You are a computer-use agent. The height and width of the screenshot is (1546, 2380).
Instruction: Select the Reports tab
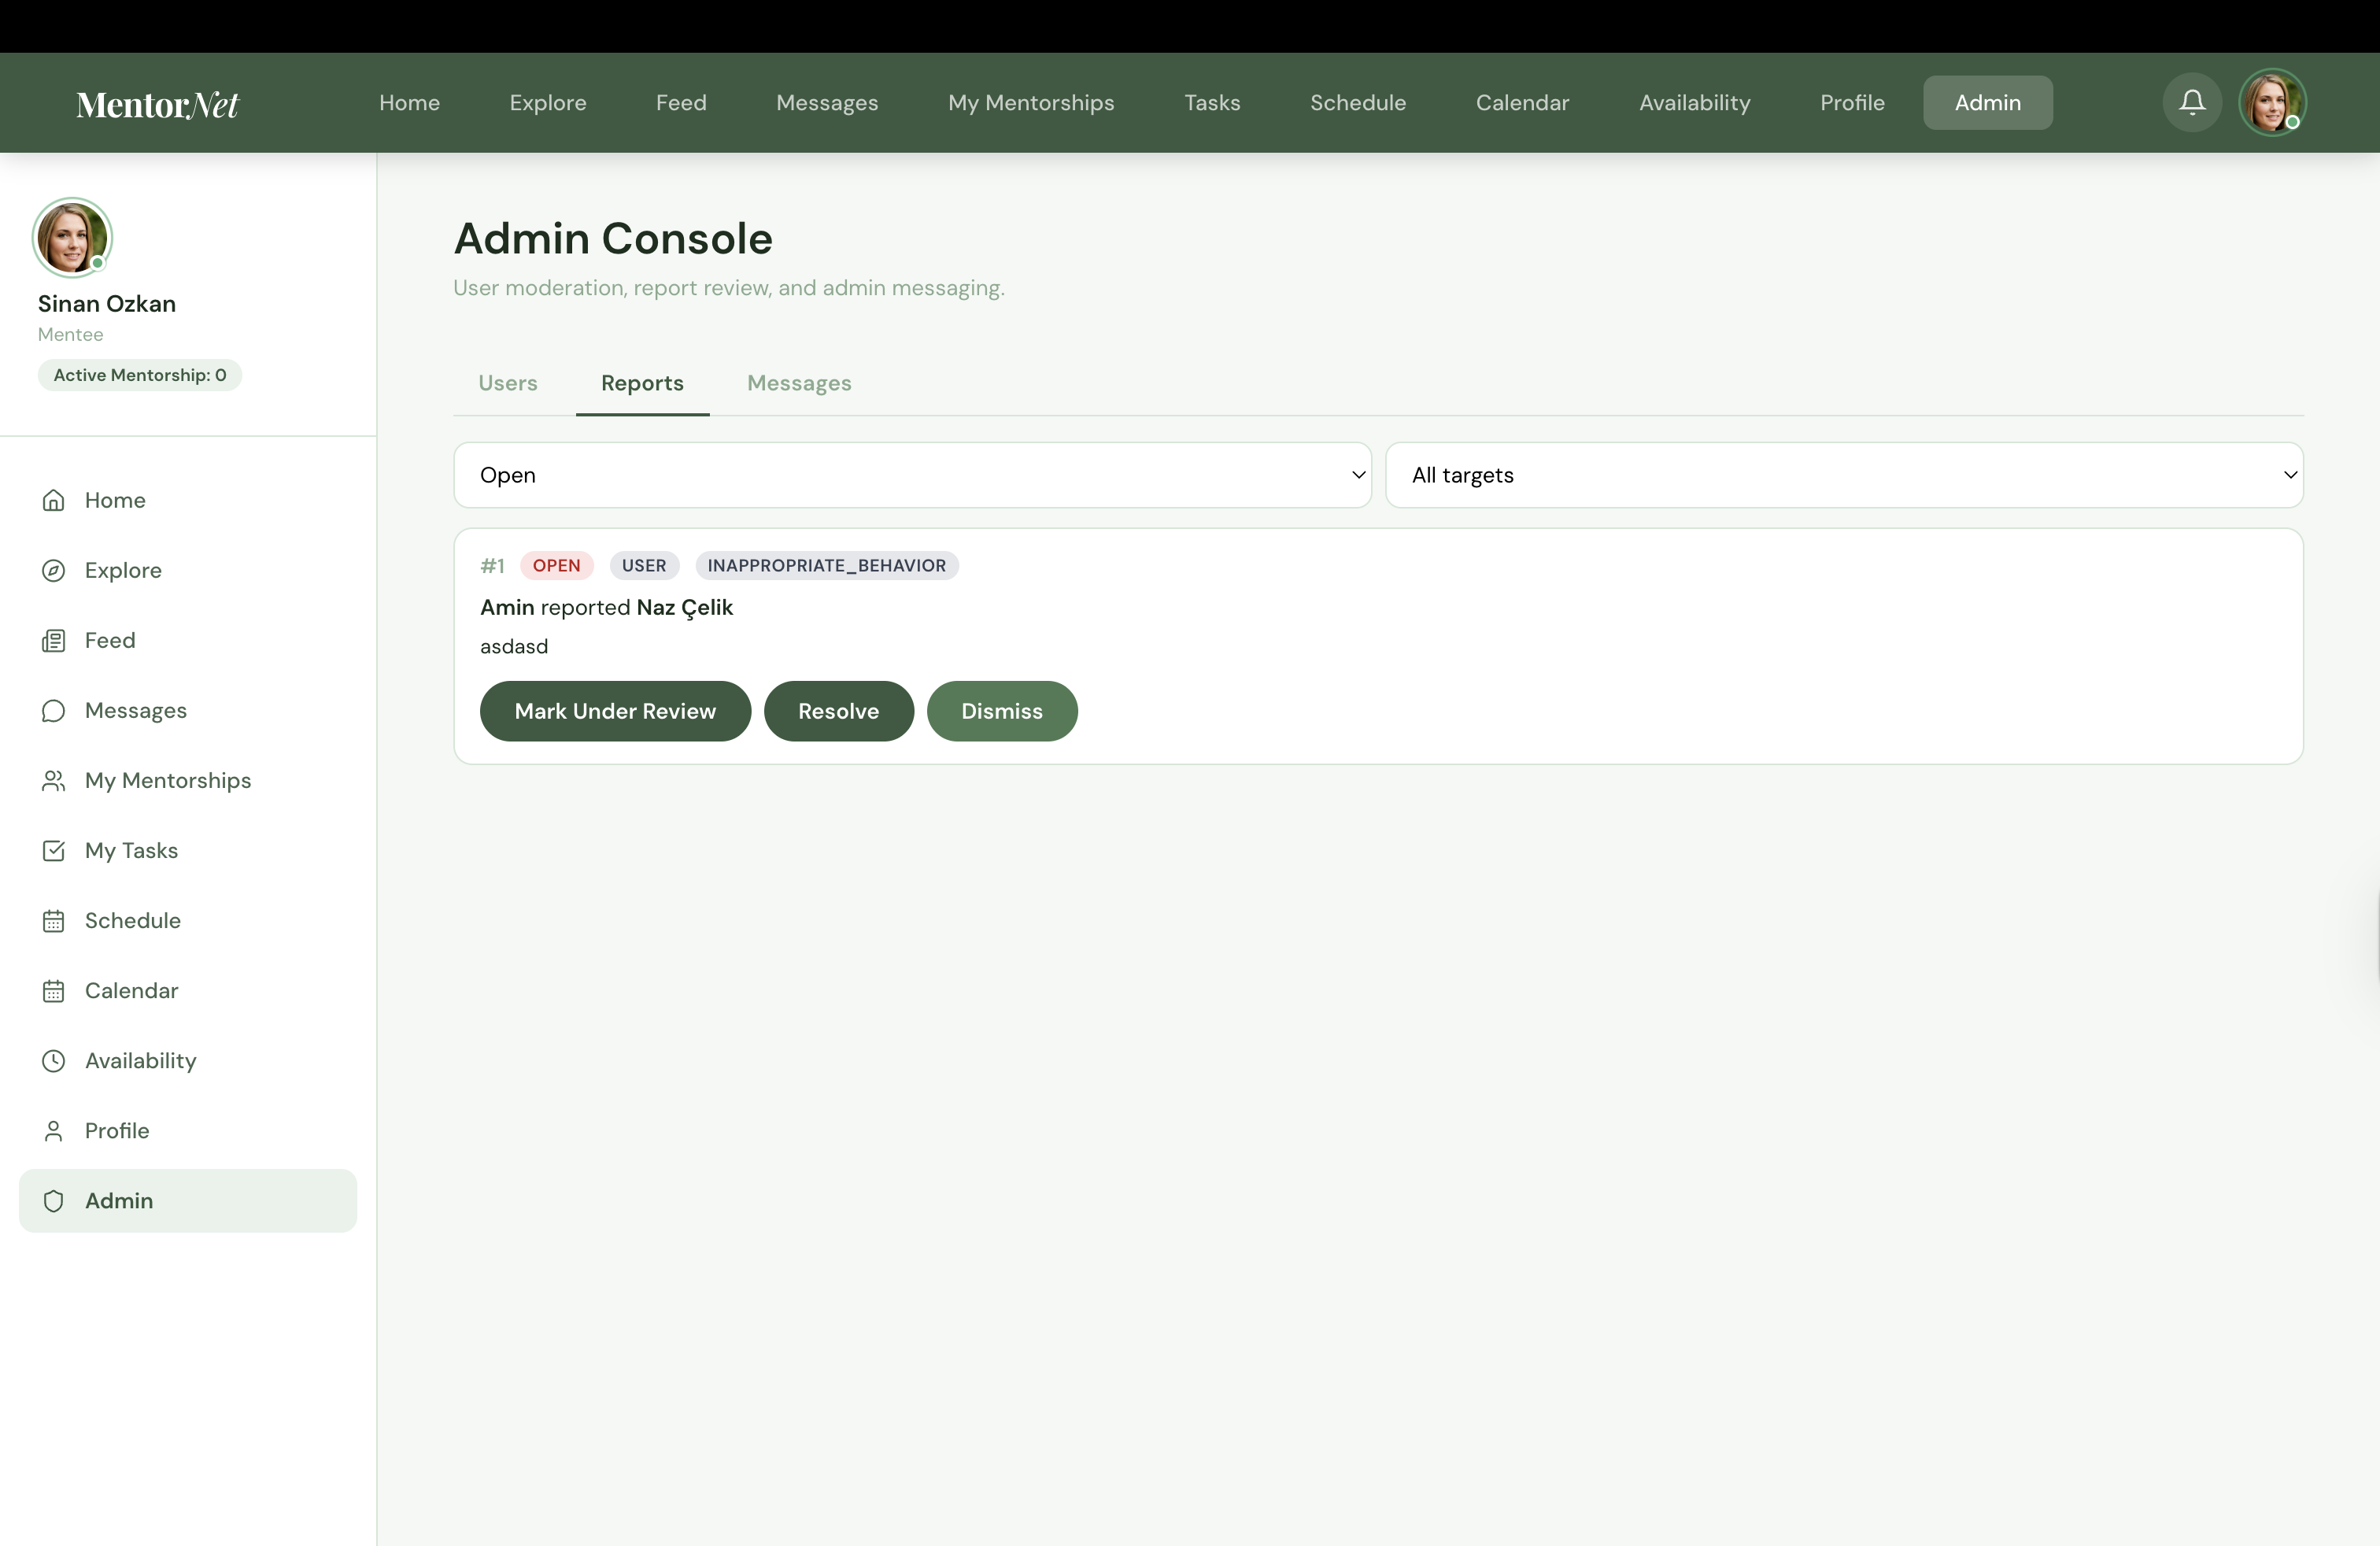642,383
